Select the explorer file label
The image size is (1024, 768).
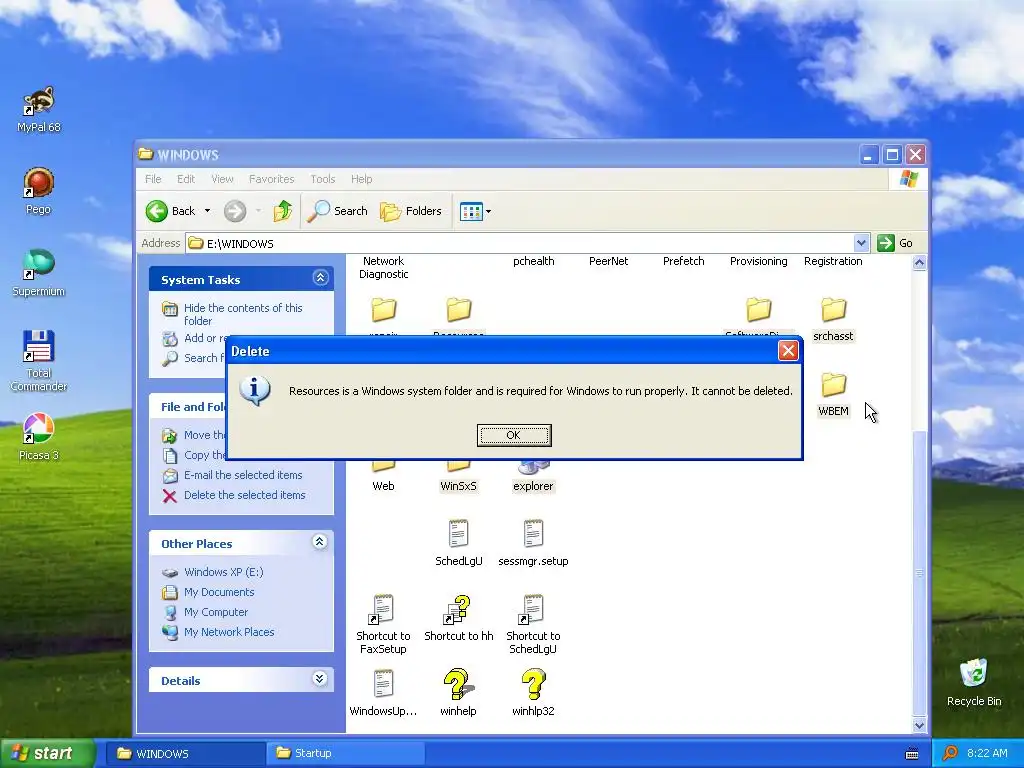click(x=533, y=486)
